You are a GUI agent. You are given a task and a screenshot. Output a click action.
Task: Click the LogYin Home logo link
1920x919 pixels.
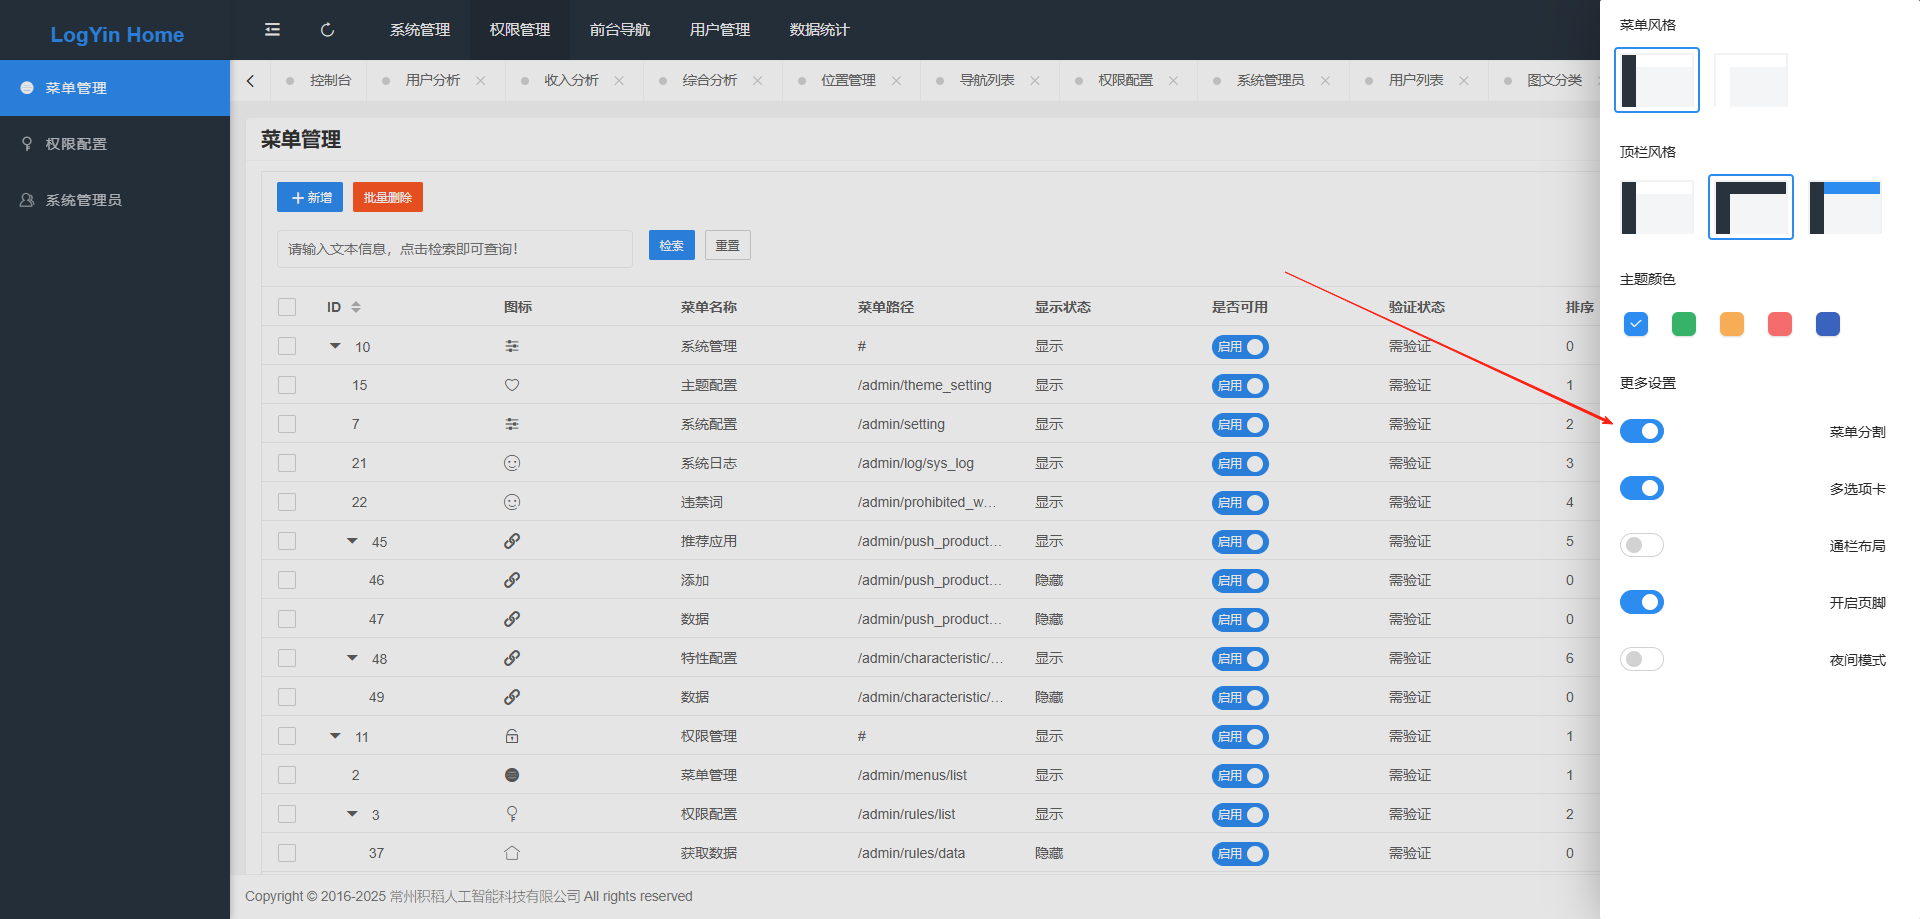[x=117, y=35]
